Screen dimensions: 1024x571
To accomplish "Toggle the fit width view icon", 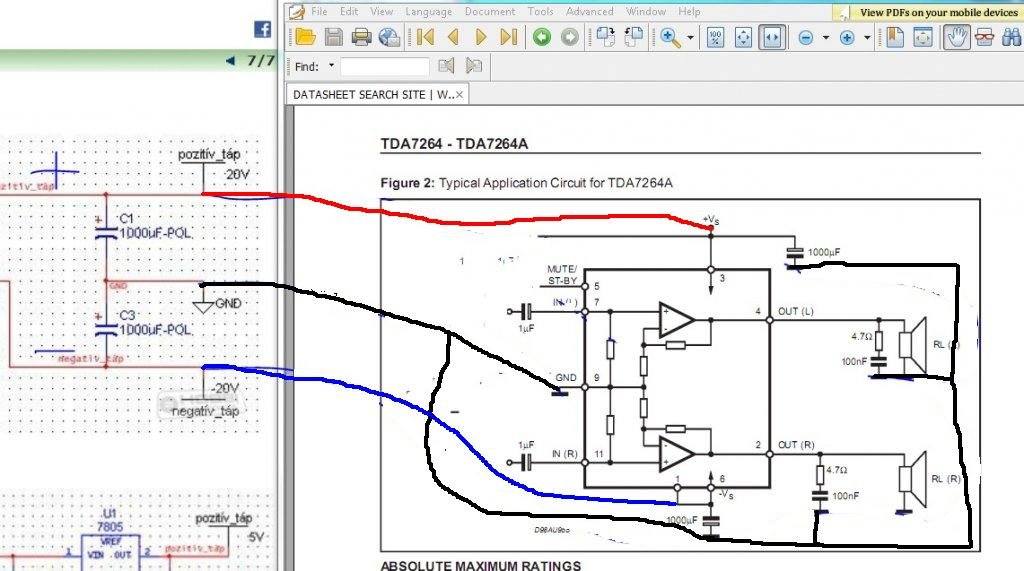I will pyautogui.click(x=771, y=37).
